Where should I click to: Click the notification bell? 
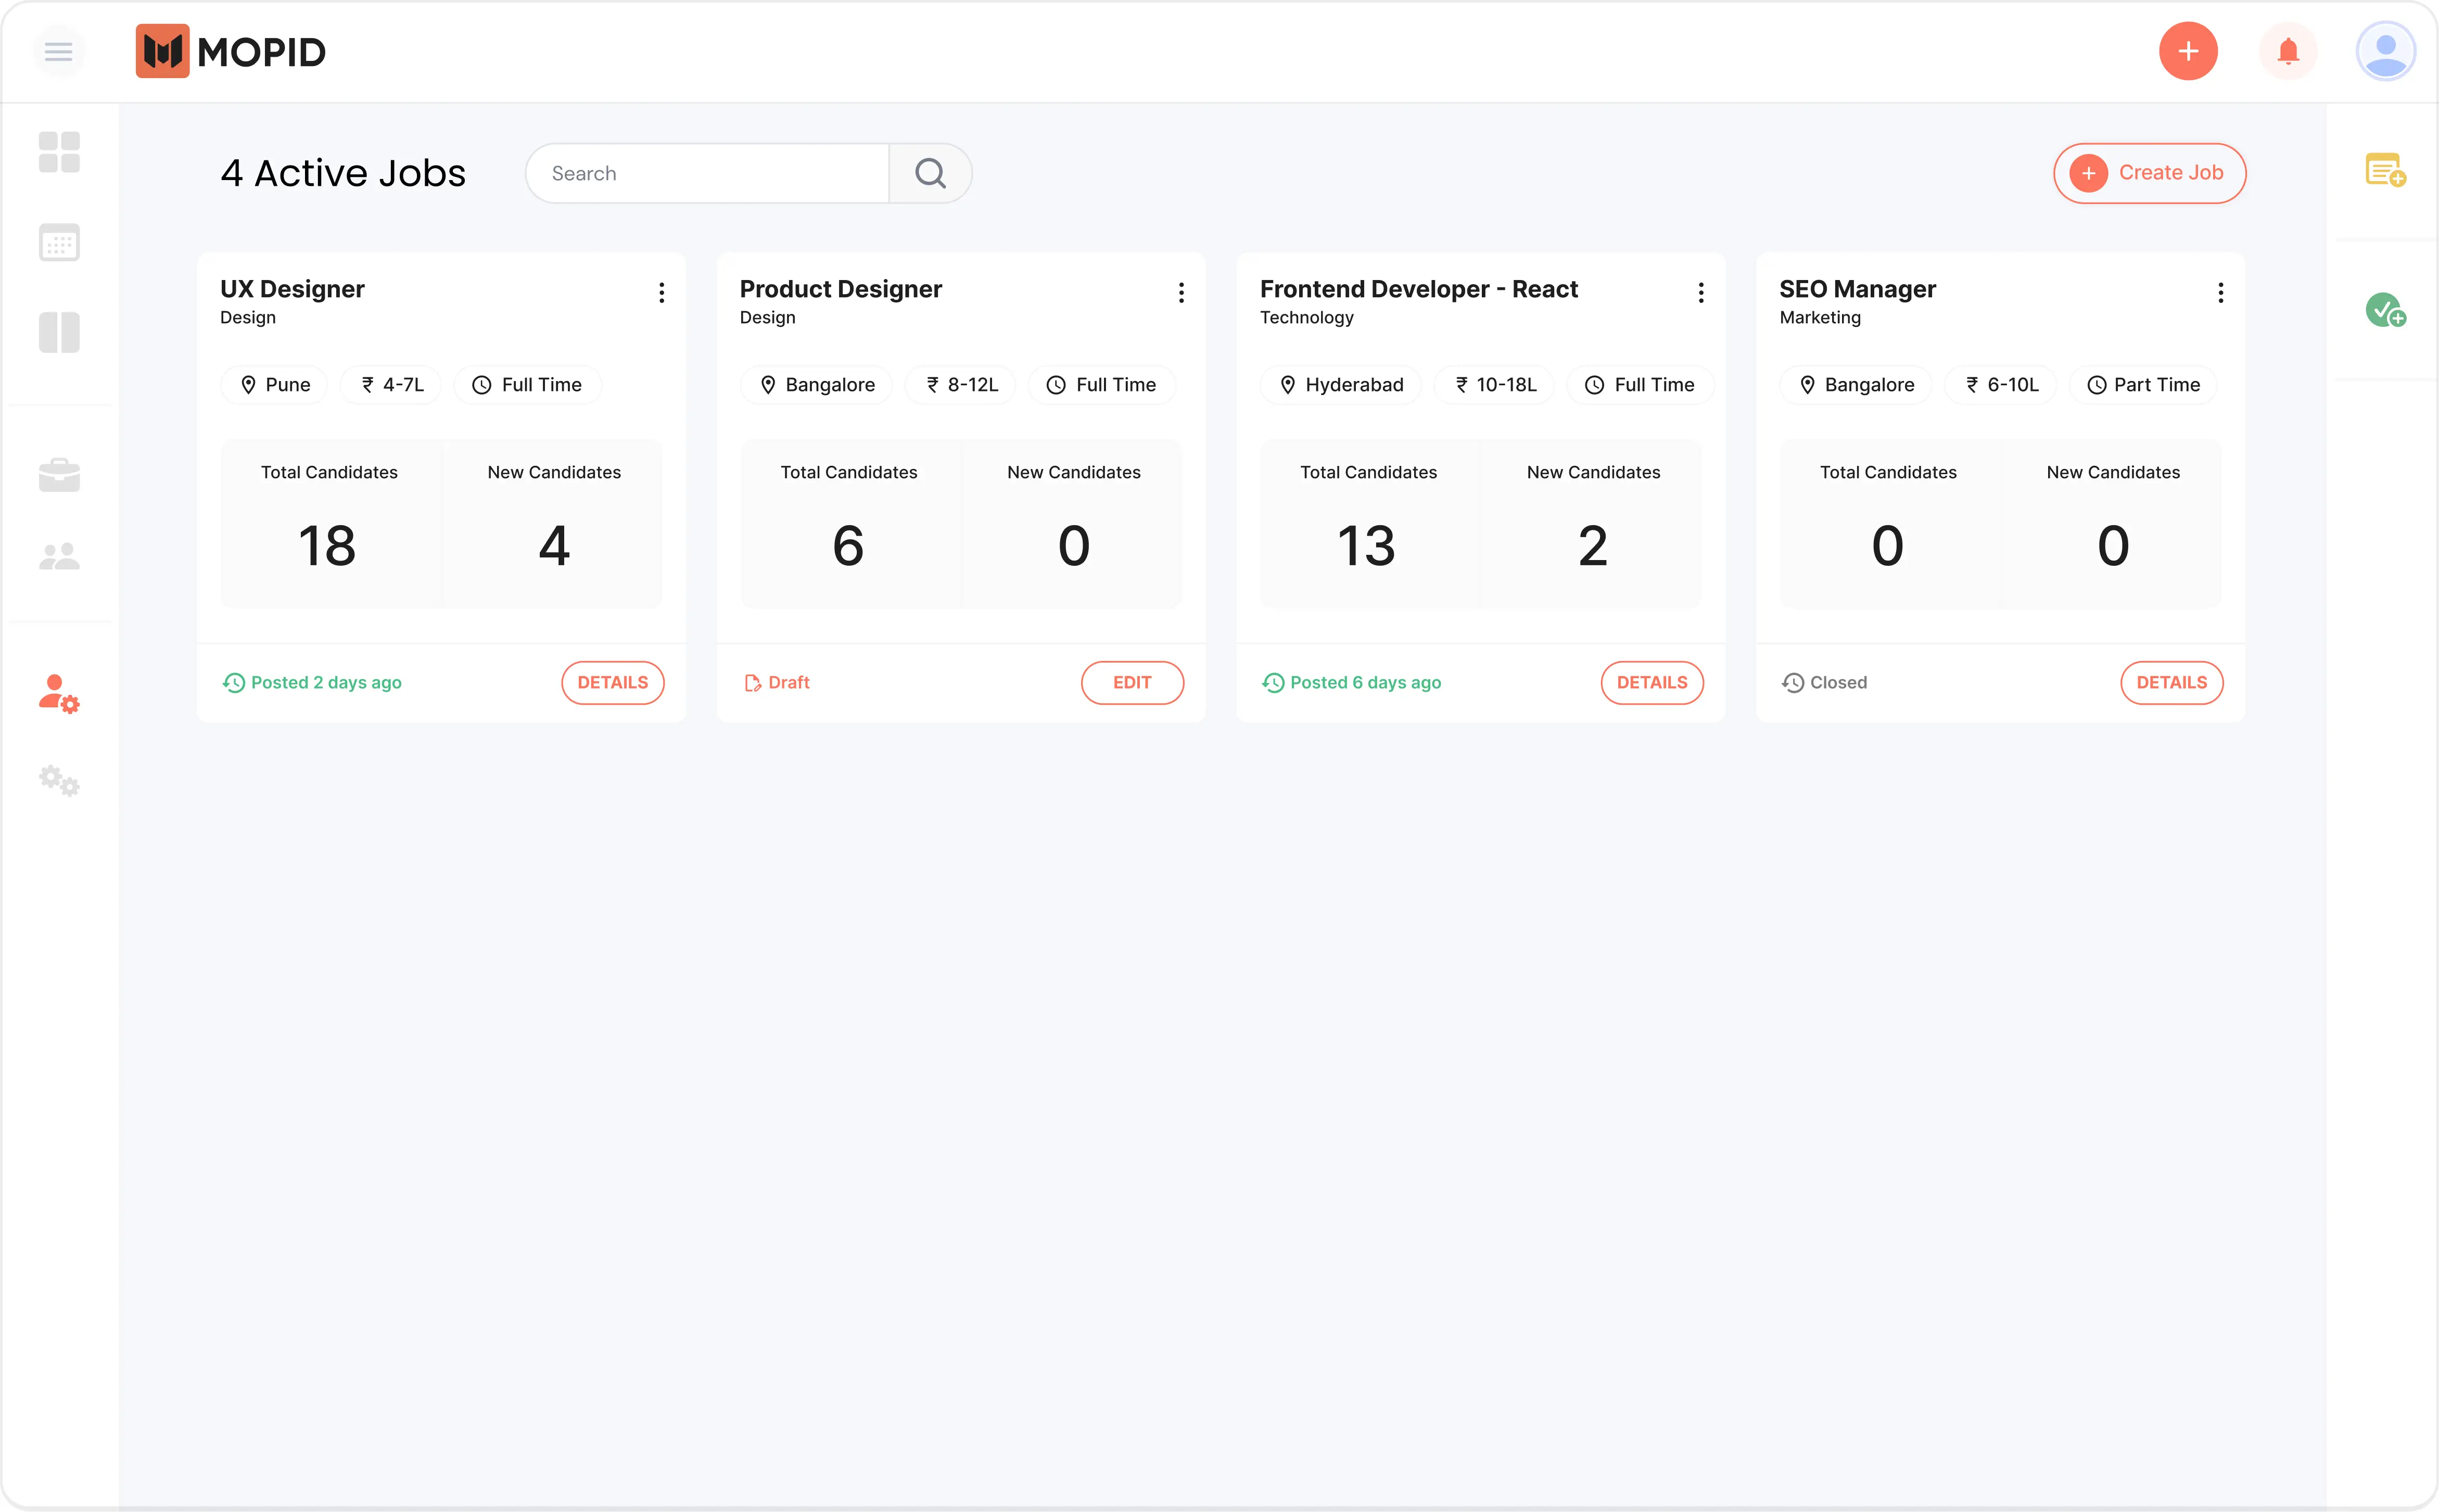point(2288,51)
